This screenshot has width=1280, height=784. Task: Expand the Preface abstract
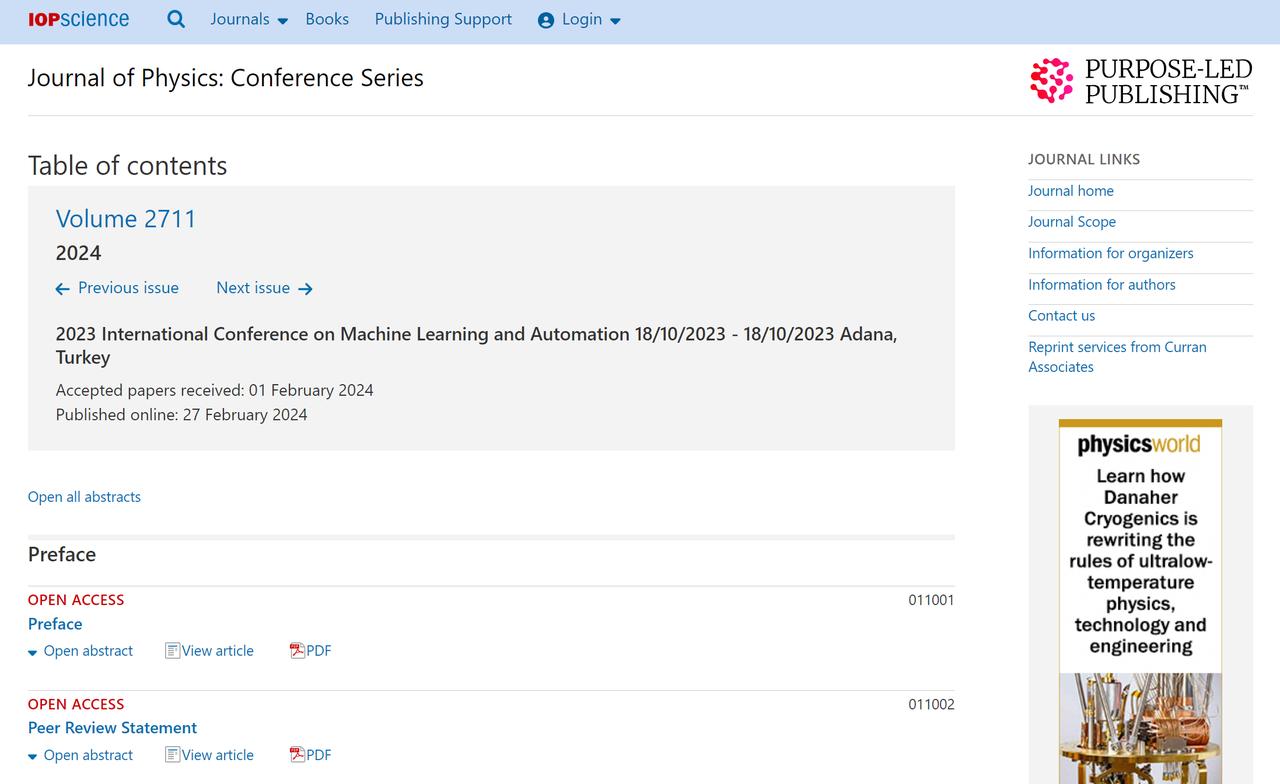coord(80,650)
